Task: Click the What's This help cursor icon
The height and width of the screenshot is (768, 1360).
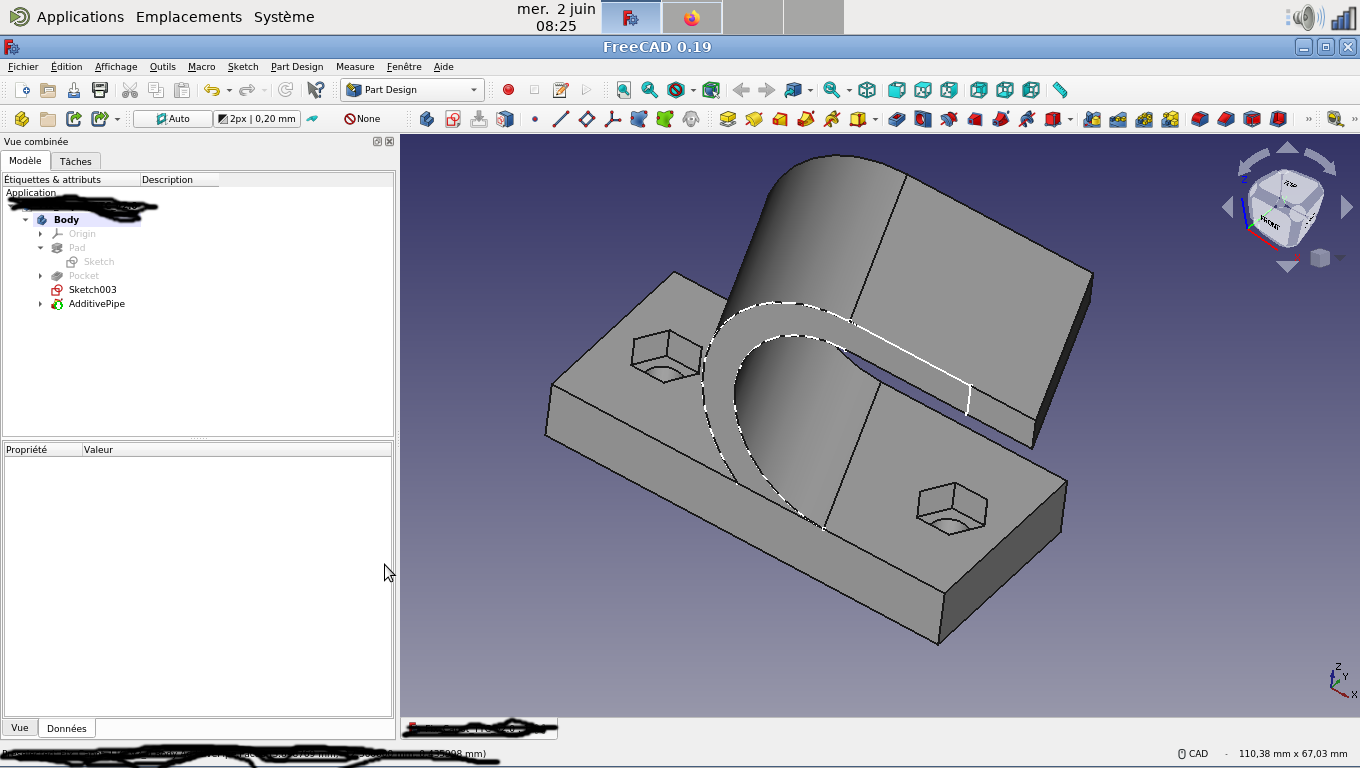Action: [x=315, y=90]
